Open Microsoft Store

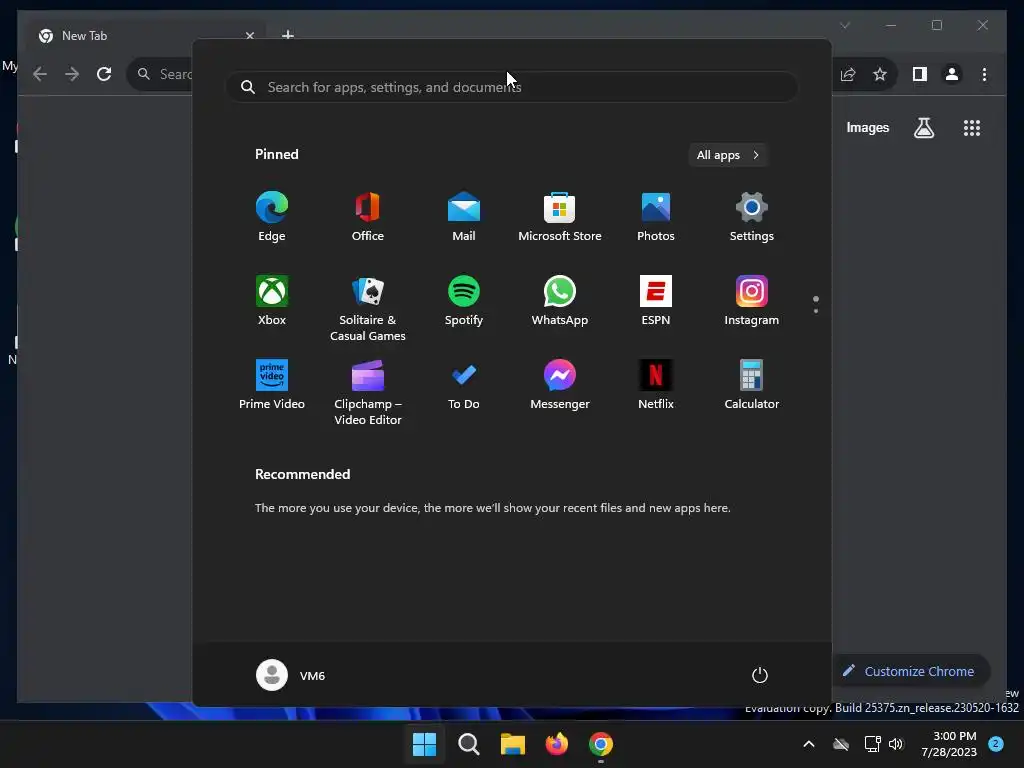click(560, 217)
